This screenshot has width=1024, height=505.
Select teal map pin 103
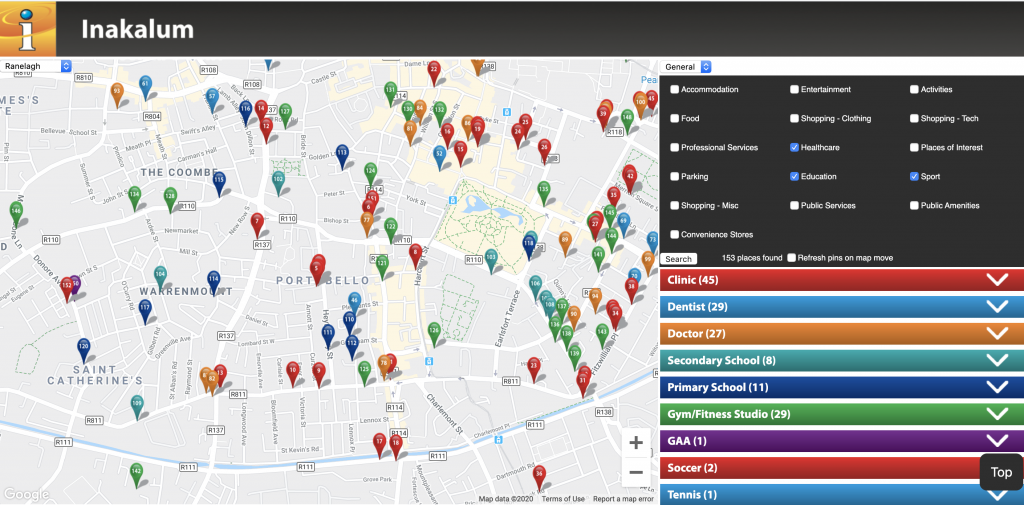(x=491, y=261)
